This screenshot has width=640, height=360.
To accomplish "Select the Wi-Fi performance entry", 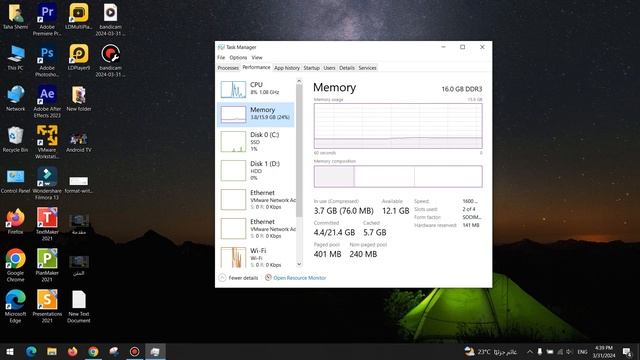I will pos(256,257).
